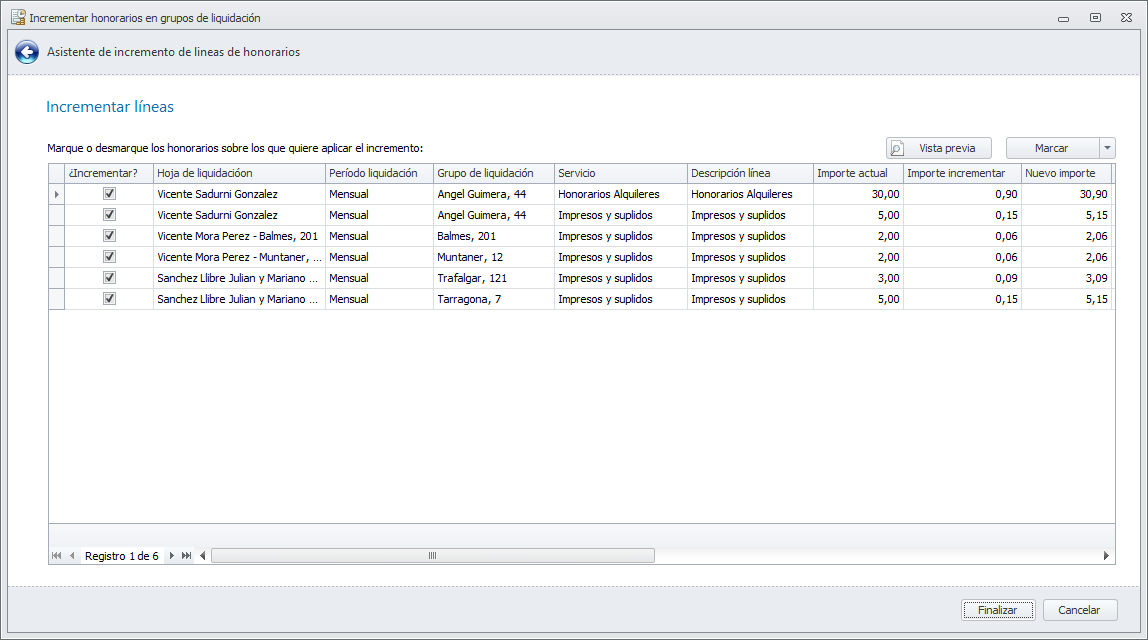1148x640 pixels.
Task: Toggle checkbox for Trafalgar, 121 row
Action: [x=109, y=278]
